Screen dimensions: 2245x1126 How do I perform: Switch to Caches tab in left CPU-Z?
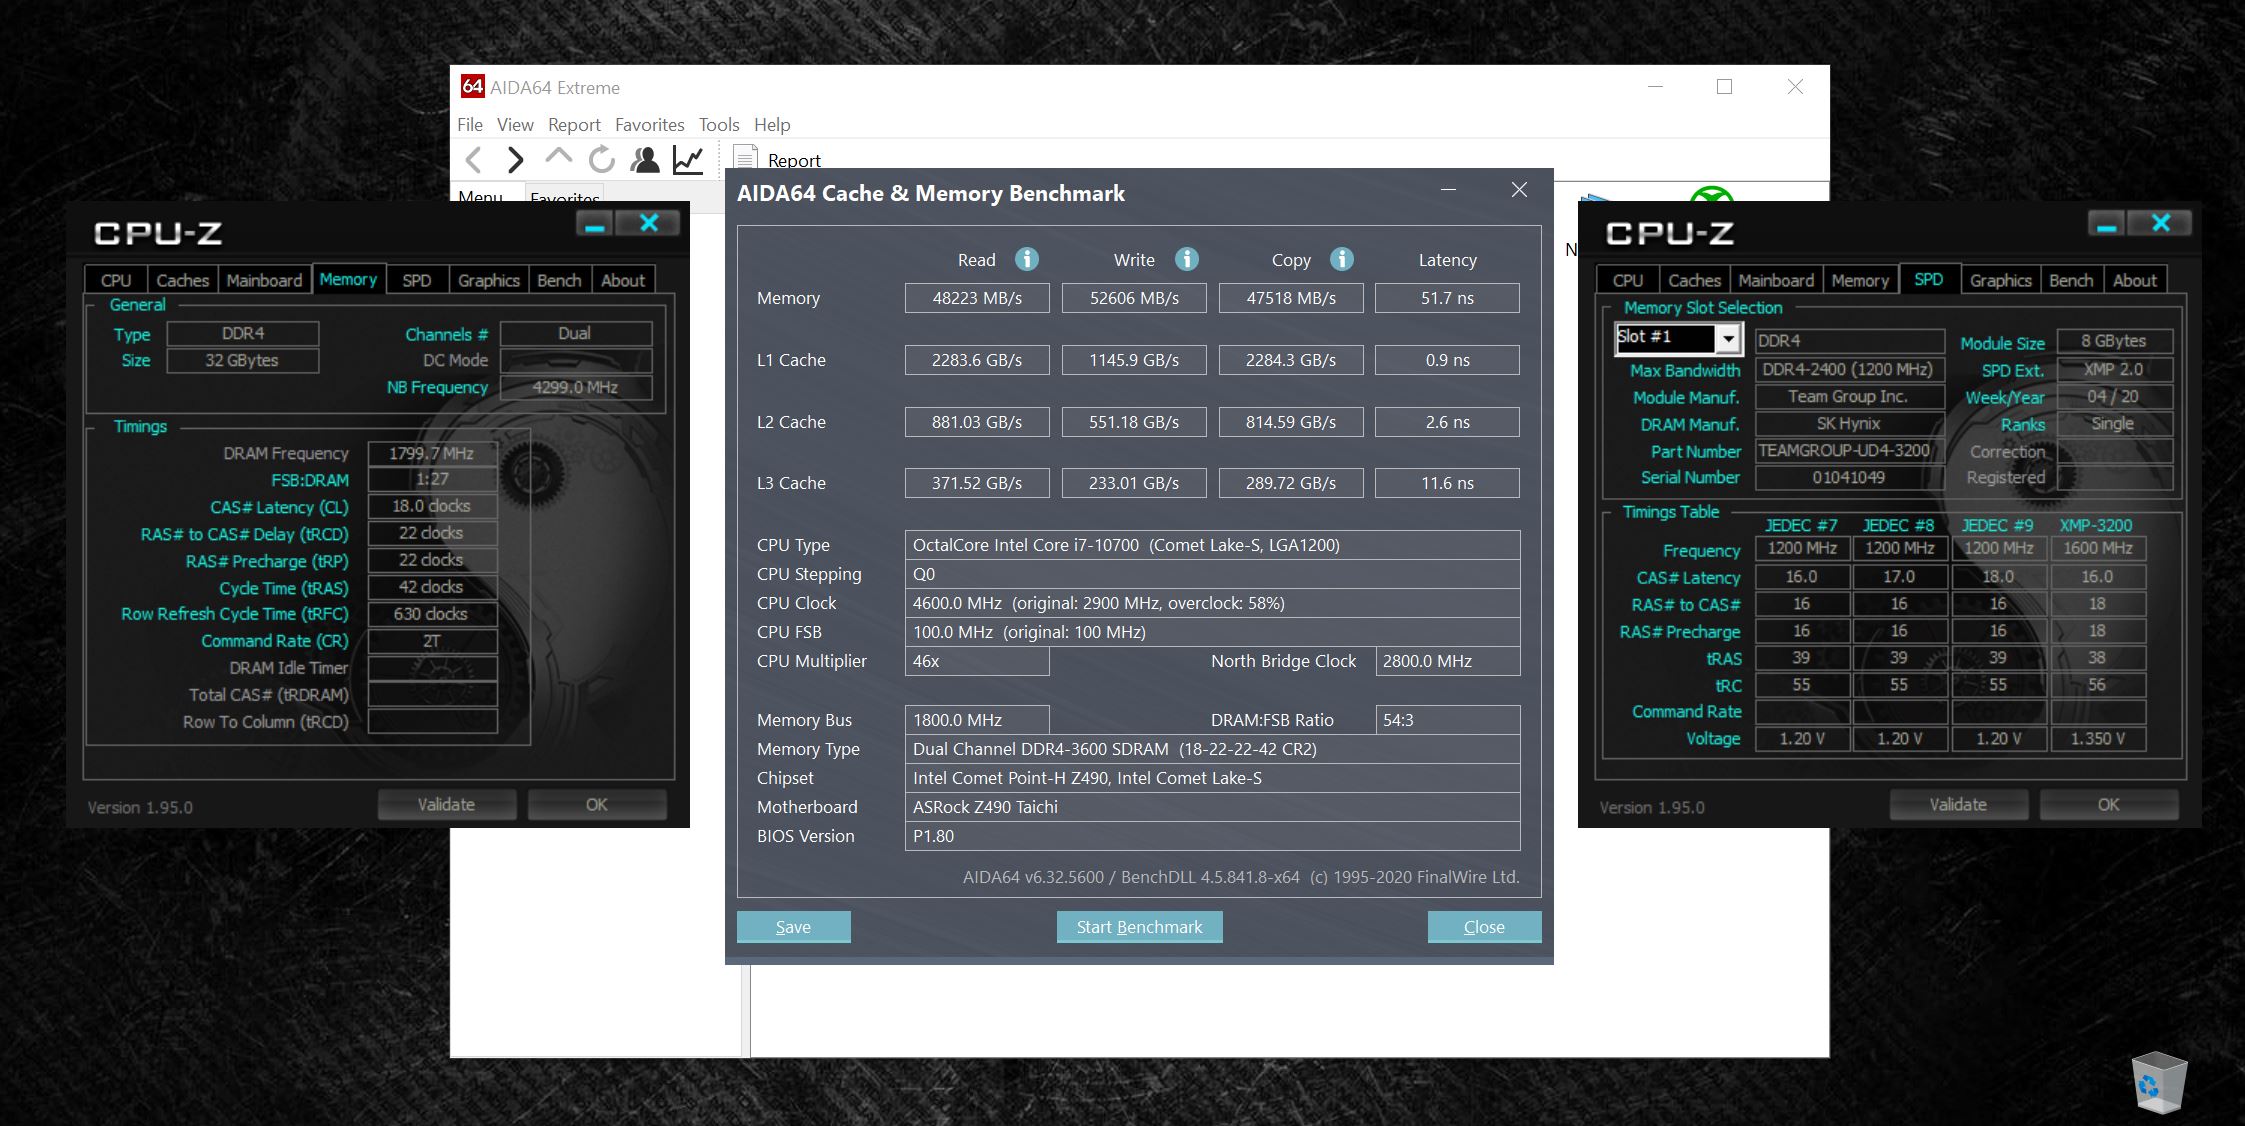tap(183, 280)
